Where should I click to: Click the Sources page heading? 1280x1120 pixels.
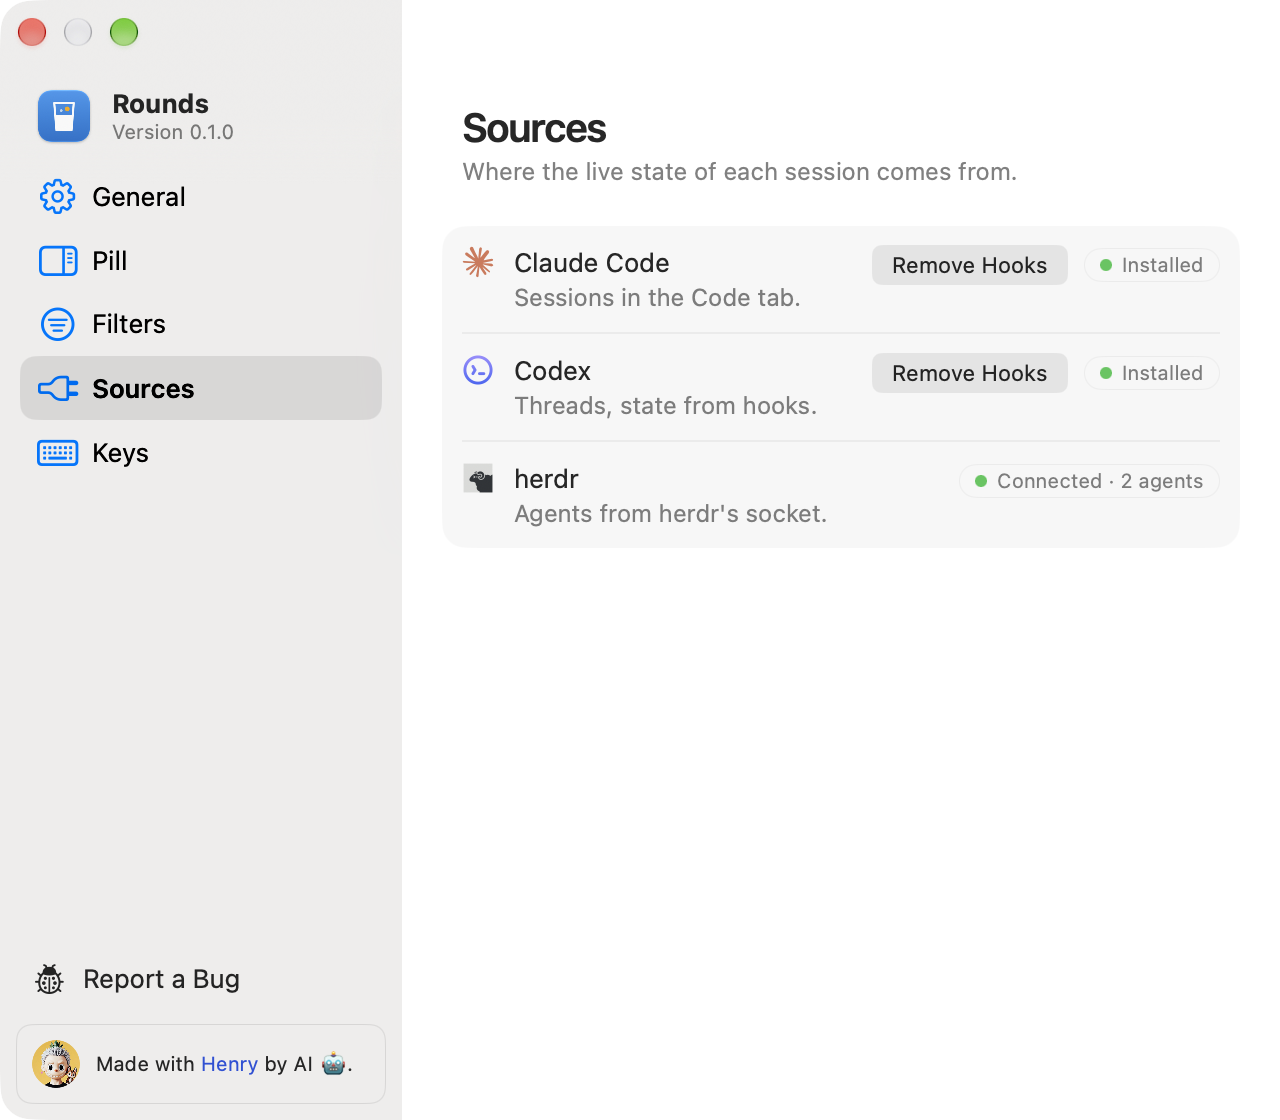coord(534,129)
